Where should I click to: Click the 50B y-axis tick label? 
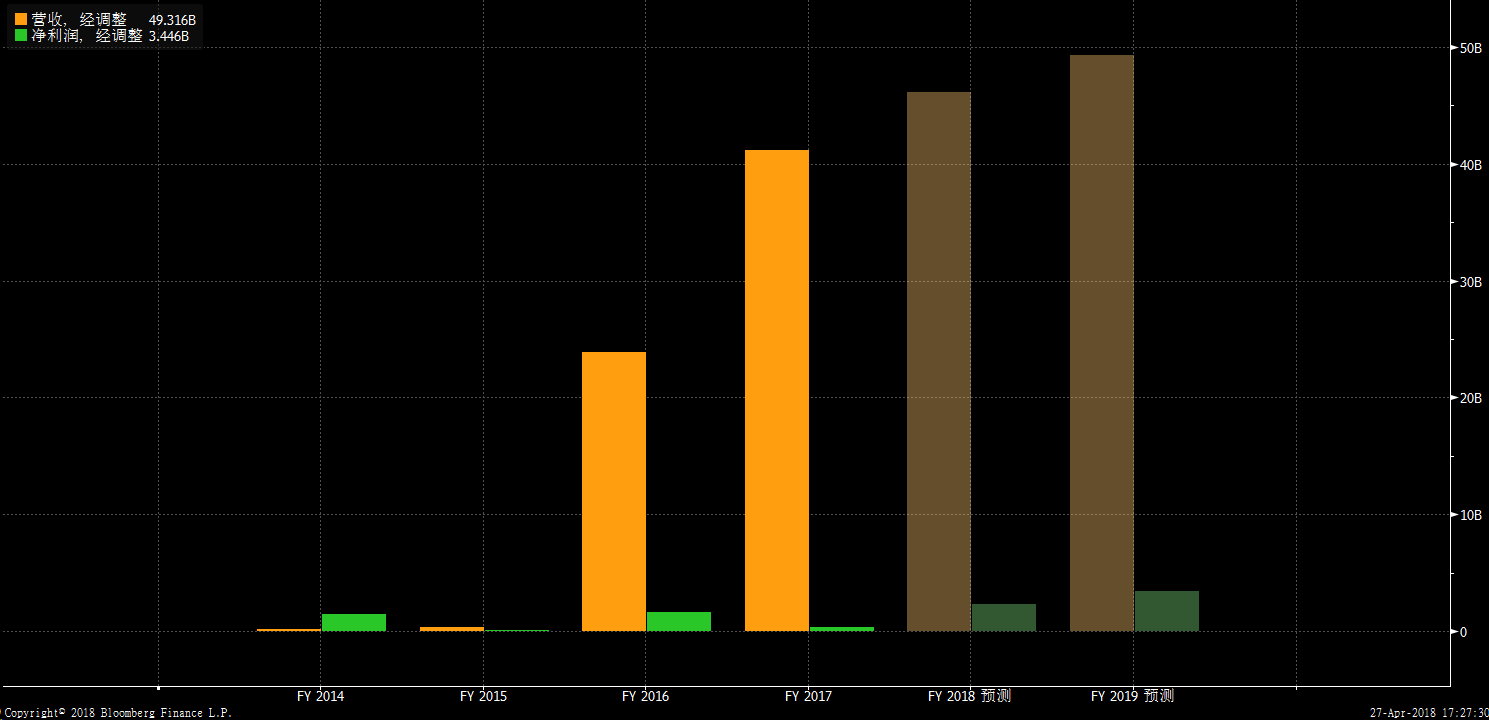pos(1470,48)
